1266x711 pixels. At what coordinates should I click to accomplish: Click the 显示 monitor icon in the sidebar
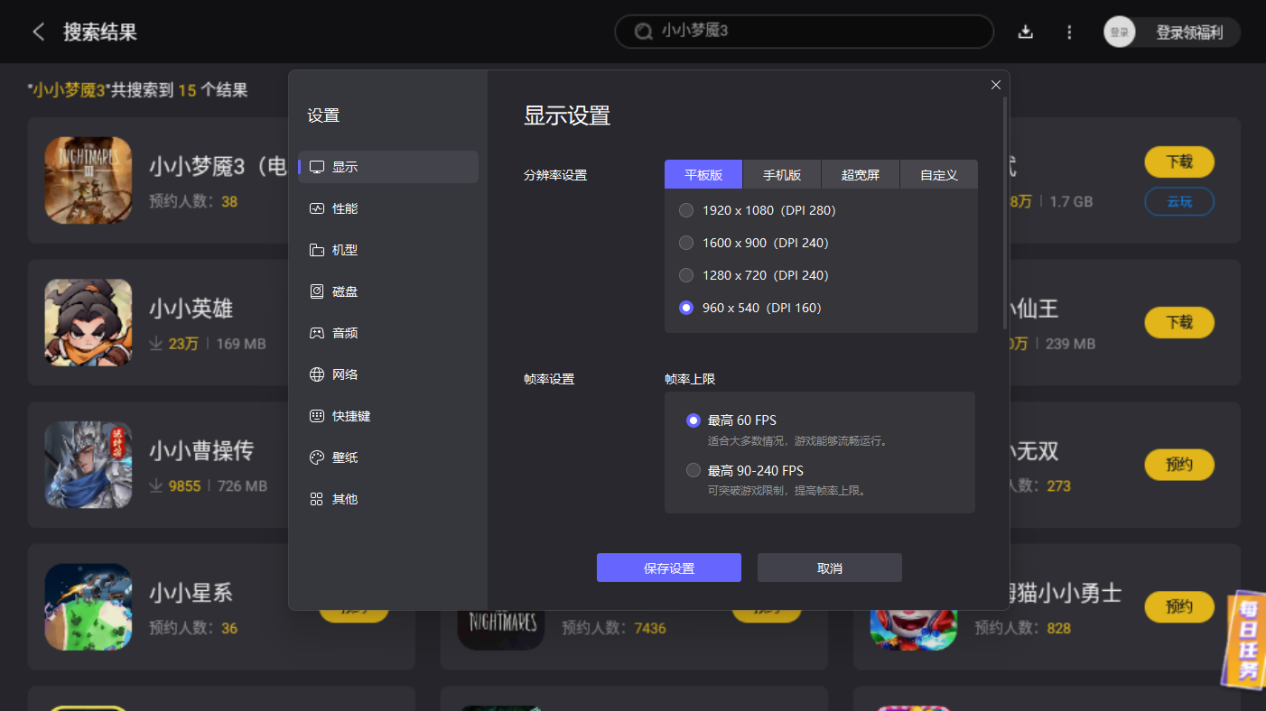(317, 167)
